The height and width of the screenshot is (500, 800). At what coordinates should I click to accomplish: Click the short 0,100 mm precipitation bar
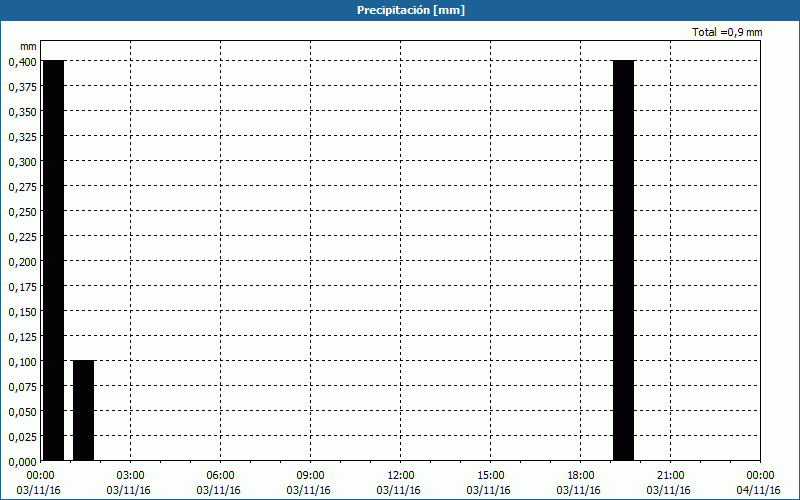[83, 410]
